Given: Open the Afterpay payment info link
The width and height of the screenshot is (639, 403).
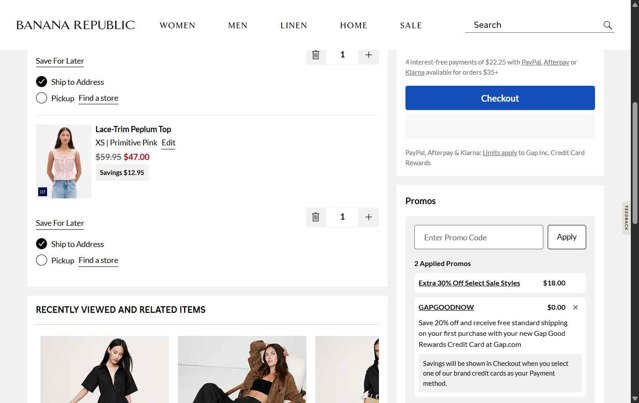Looking at the screenshot, I should click(x=556, y=62).
